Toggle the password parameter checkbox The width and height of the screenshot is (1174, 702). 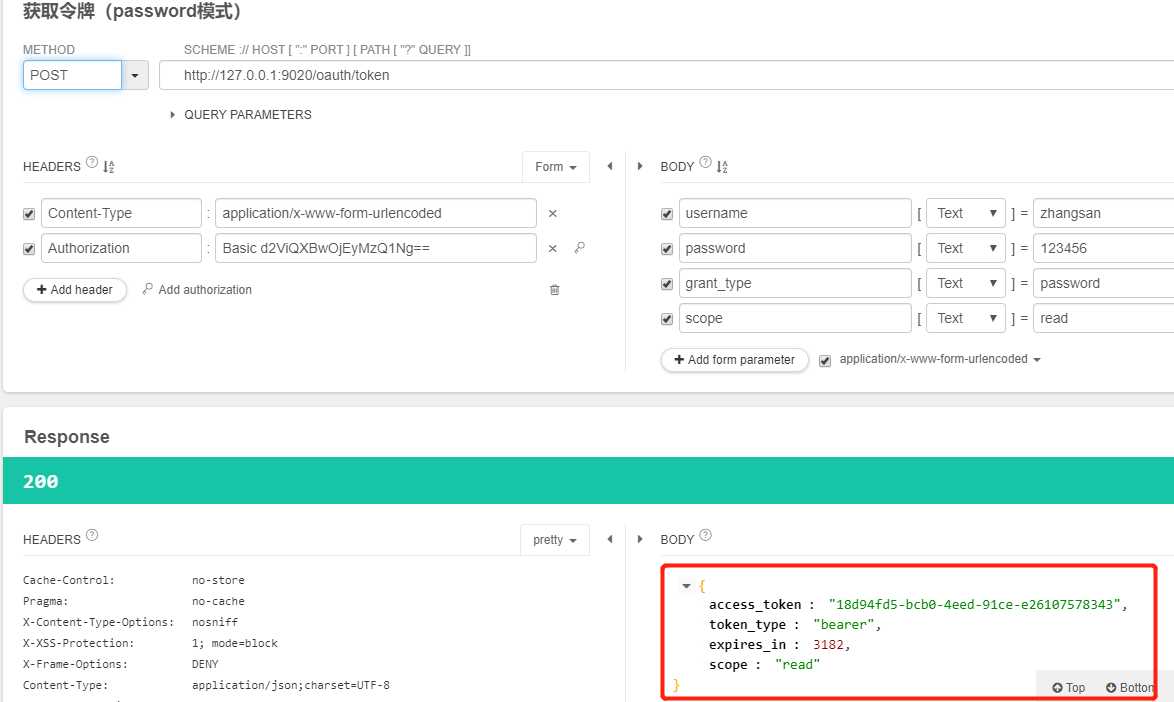tap(667, 249)
